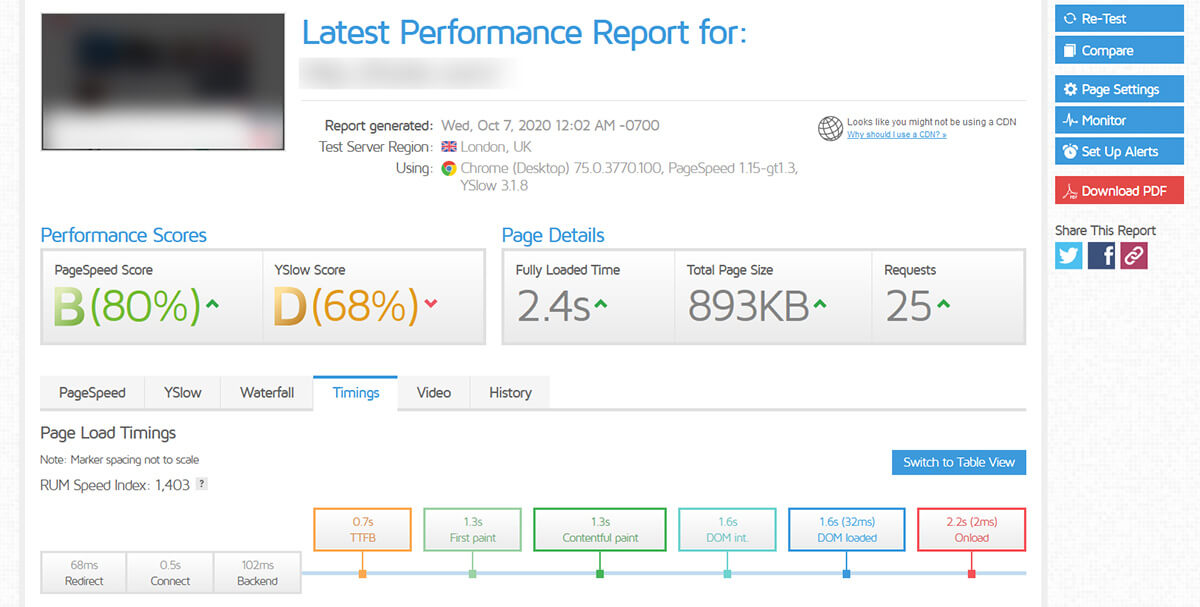Click the Facebook share icon
Image resolution: width=1200 pixels, height=607 pixels.
point(1100,255)
